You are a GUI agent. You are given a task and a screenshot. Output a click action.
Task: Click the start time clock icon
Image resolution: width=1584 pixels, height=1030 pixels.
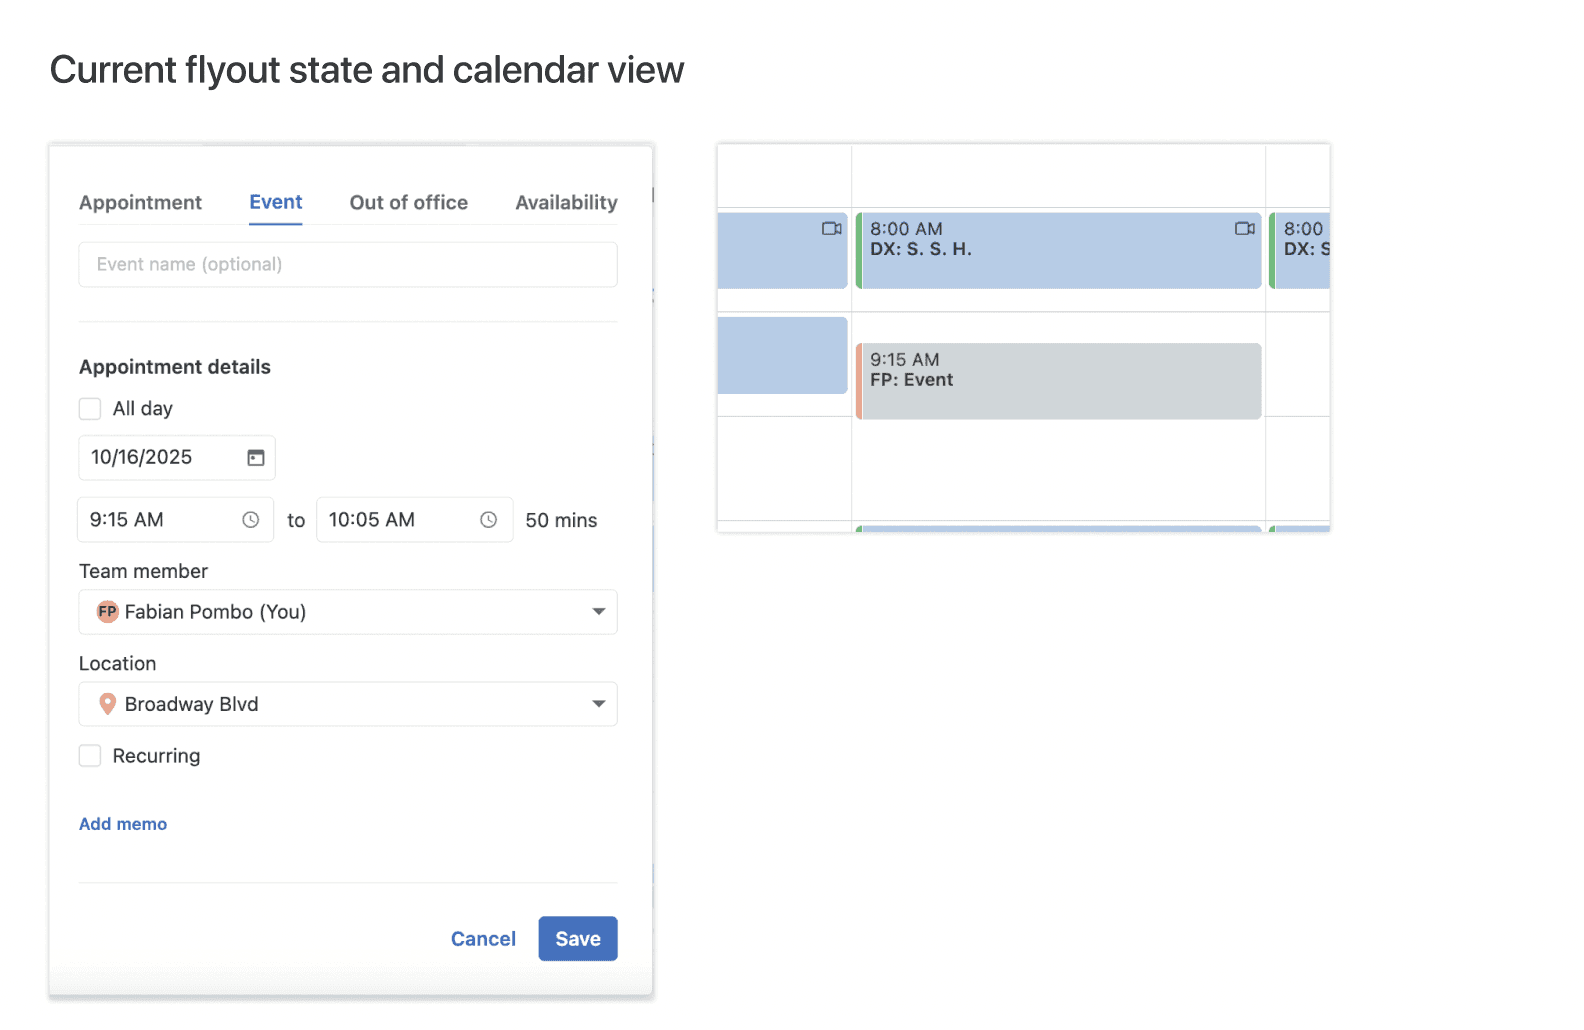(251, 520)
